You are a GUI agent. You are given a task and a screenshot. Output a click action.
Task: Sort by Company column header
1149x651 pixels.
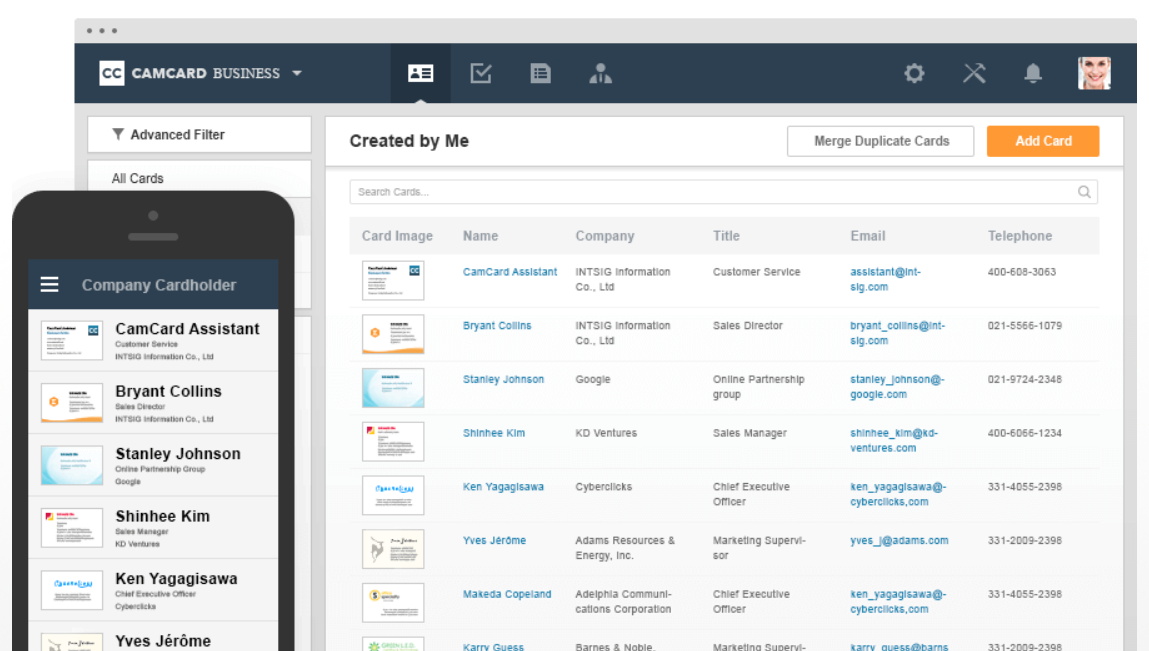click(x=605, y=236)
